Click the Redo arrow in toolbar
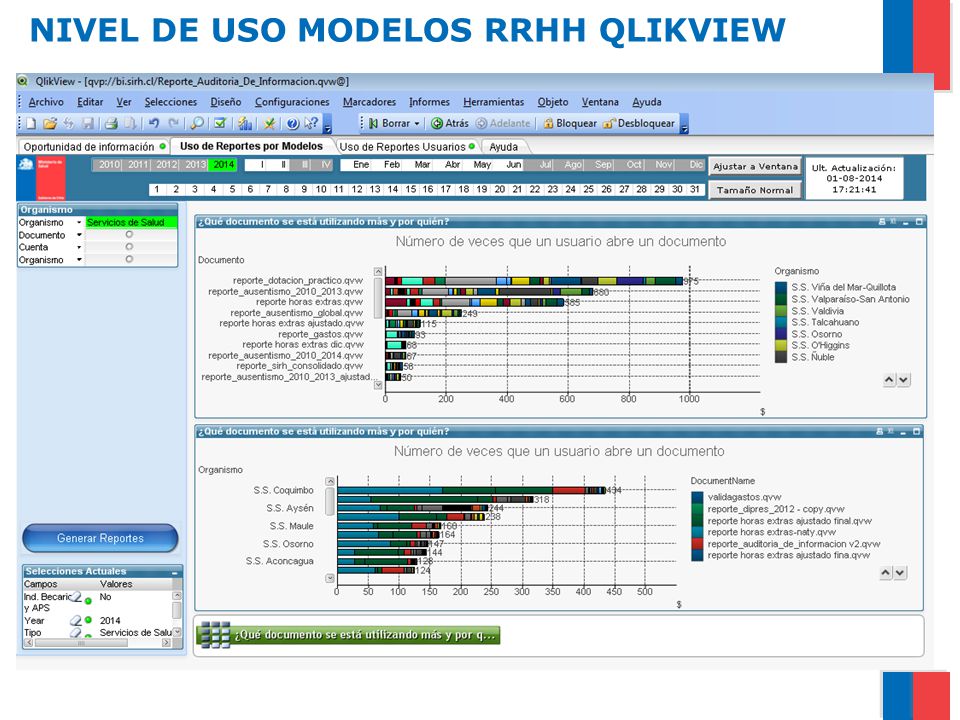The width and height of the screenshot is (960, 720). coord(173,124)
